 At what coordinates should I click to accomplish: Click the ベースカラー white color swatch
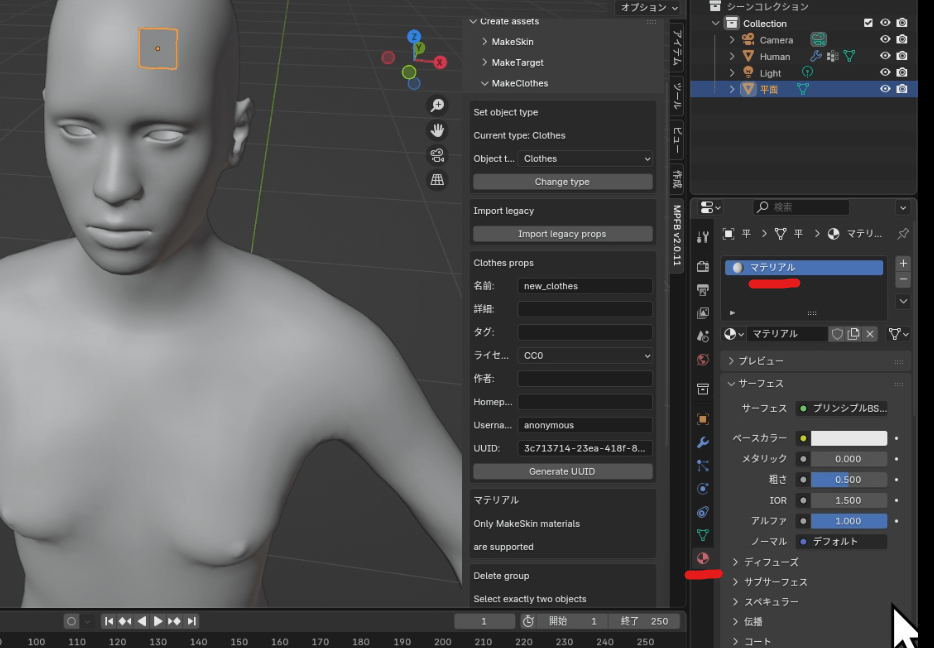848,438
